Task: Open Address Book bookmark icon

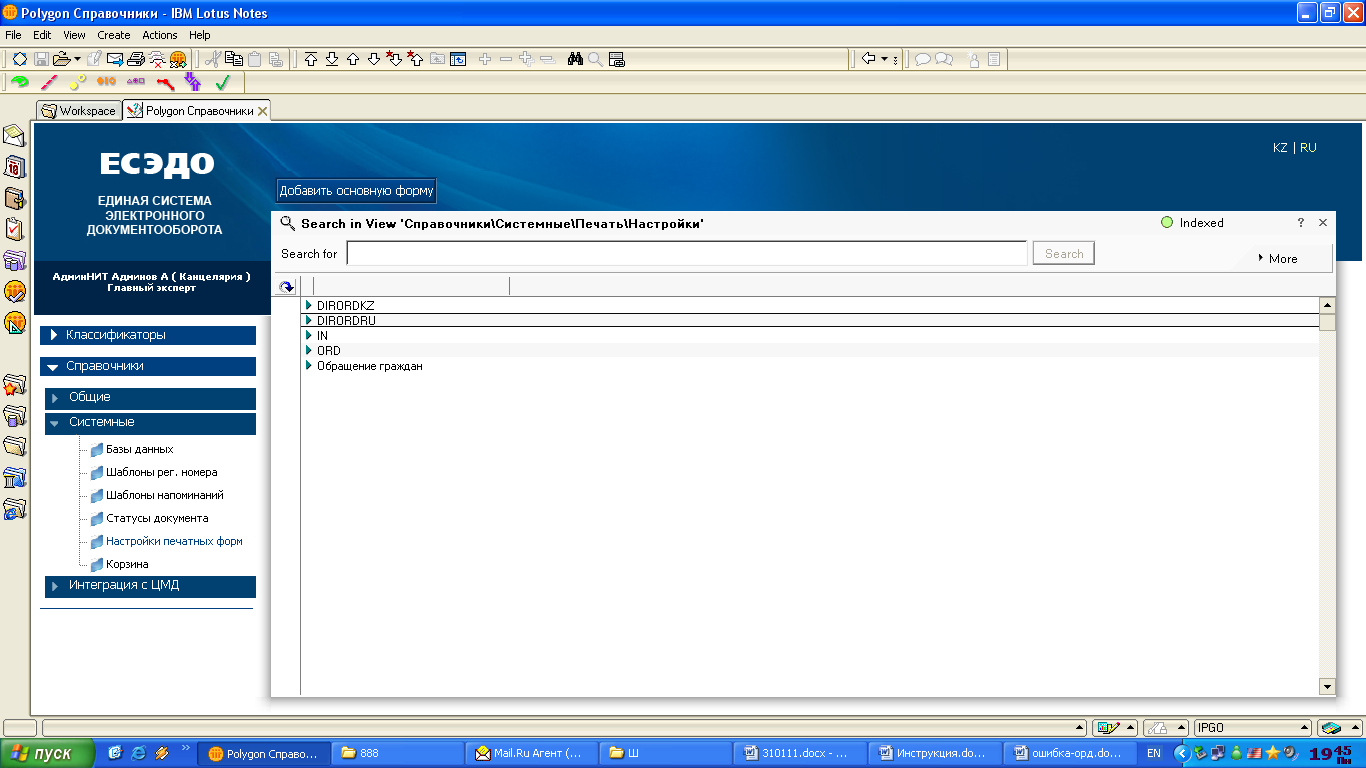Action: click(14, 198)
